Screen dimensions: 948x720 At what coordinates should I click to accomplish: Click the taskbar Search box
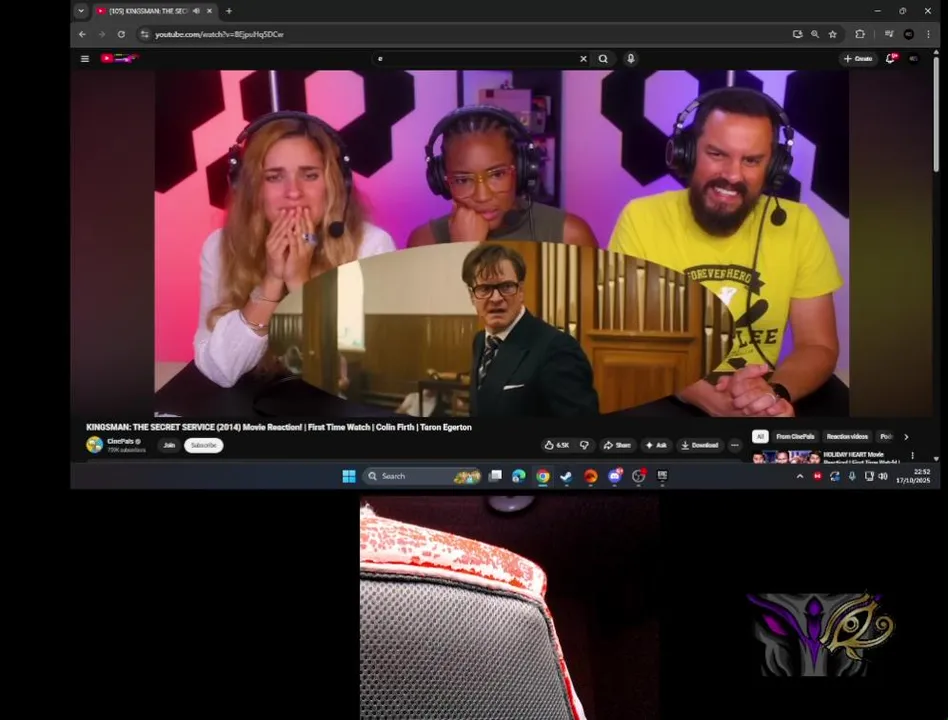(x=422, y=476)
